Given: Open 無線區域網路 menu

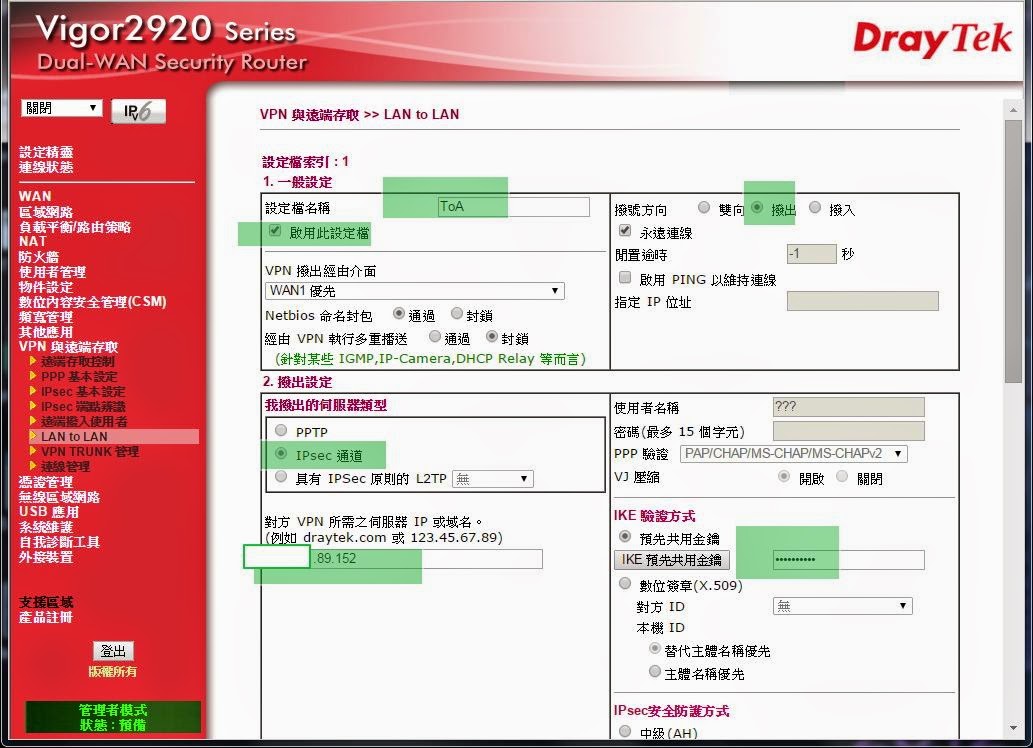Looking at the screenshot, I should 59,497.
